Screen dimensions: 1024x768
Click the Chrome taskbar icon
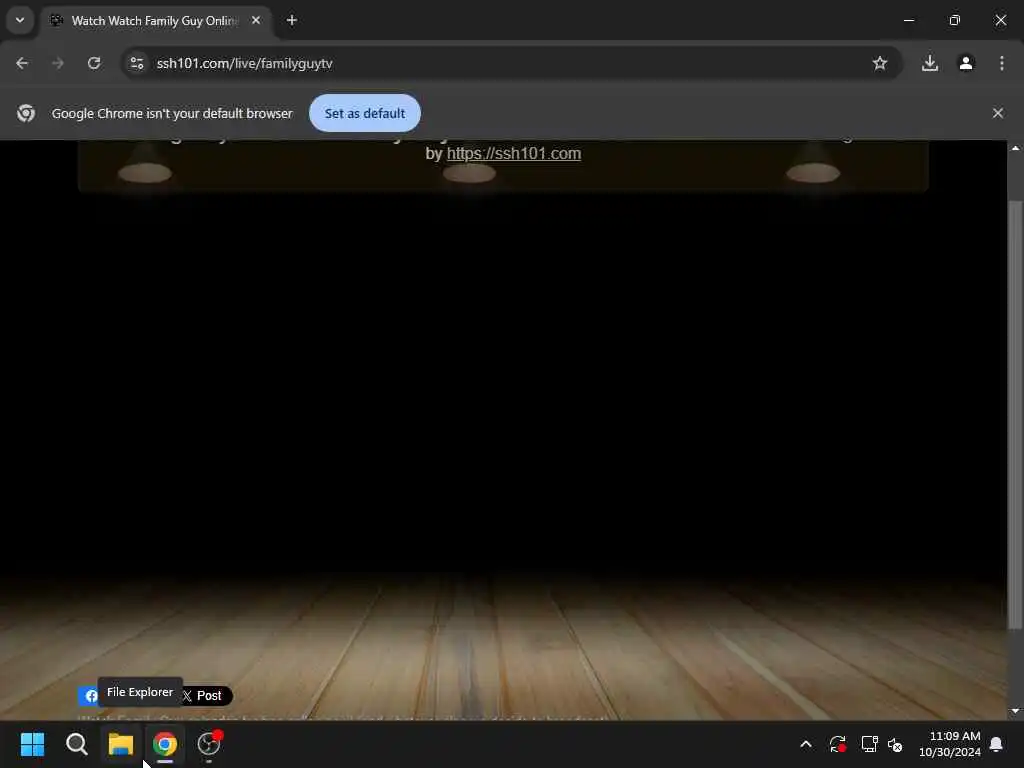[x=165, y=744]
